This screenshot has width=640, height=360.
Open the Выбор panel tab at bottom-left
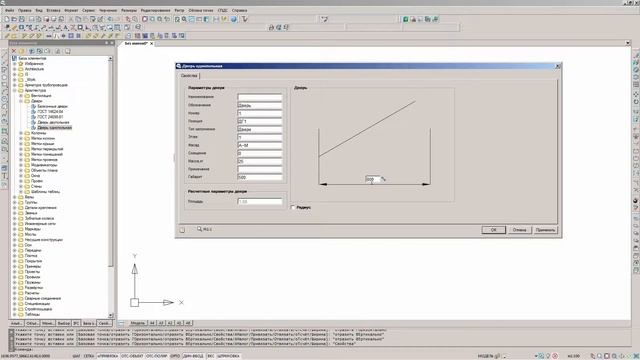coord(64,323)
